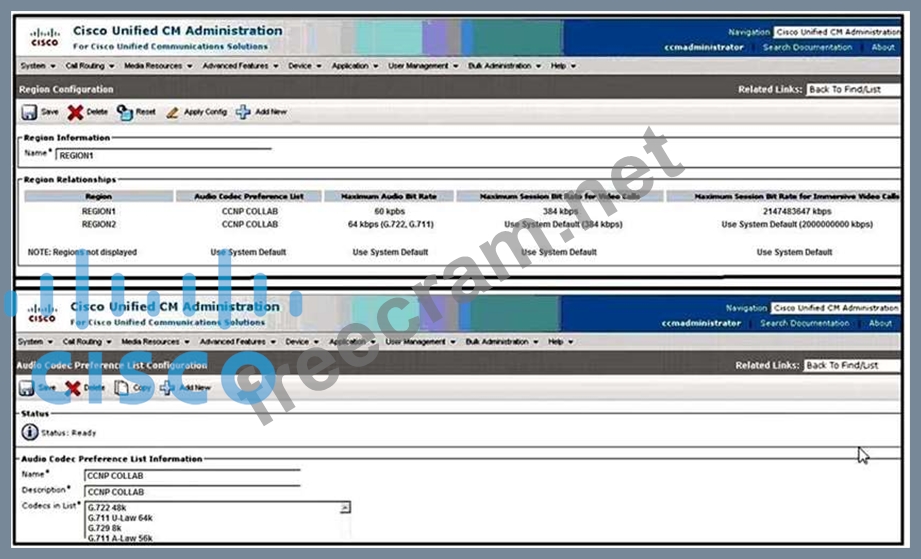Click the Region Name field containing REGION1

(162, 155)
